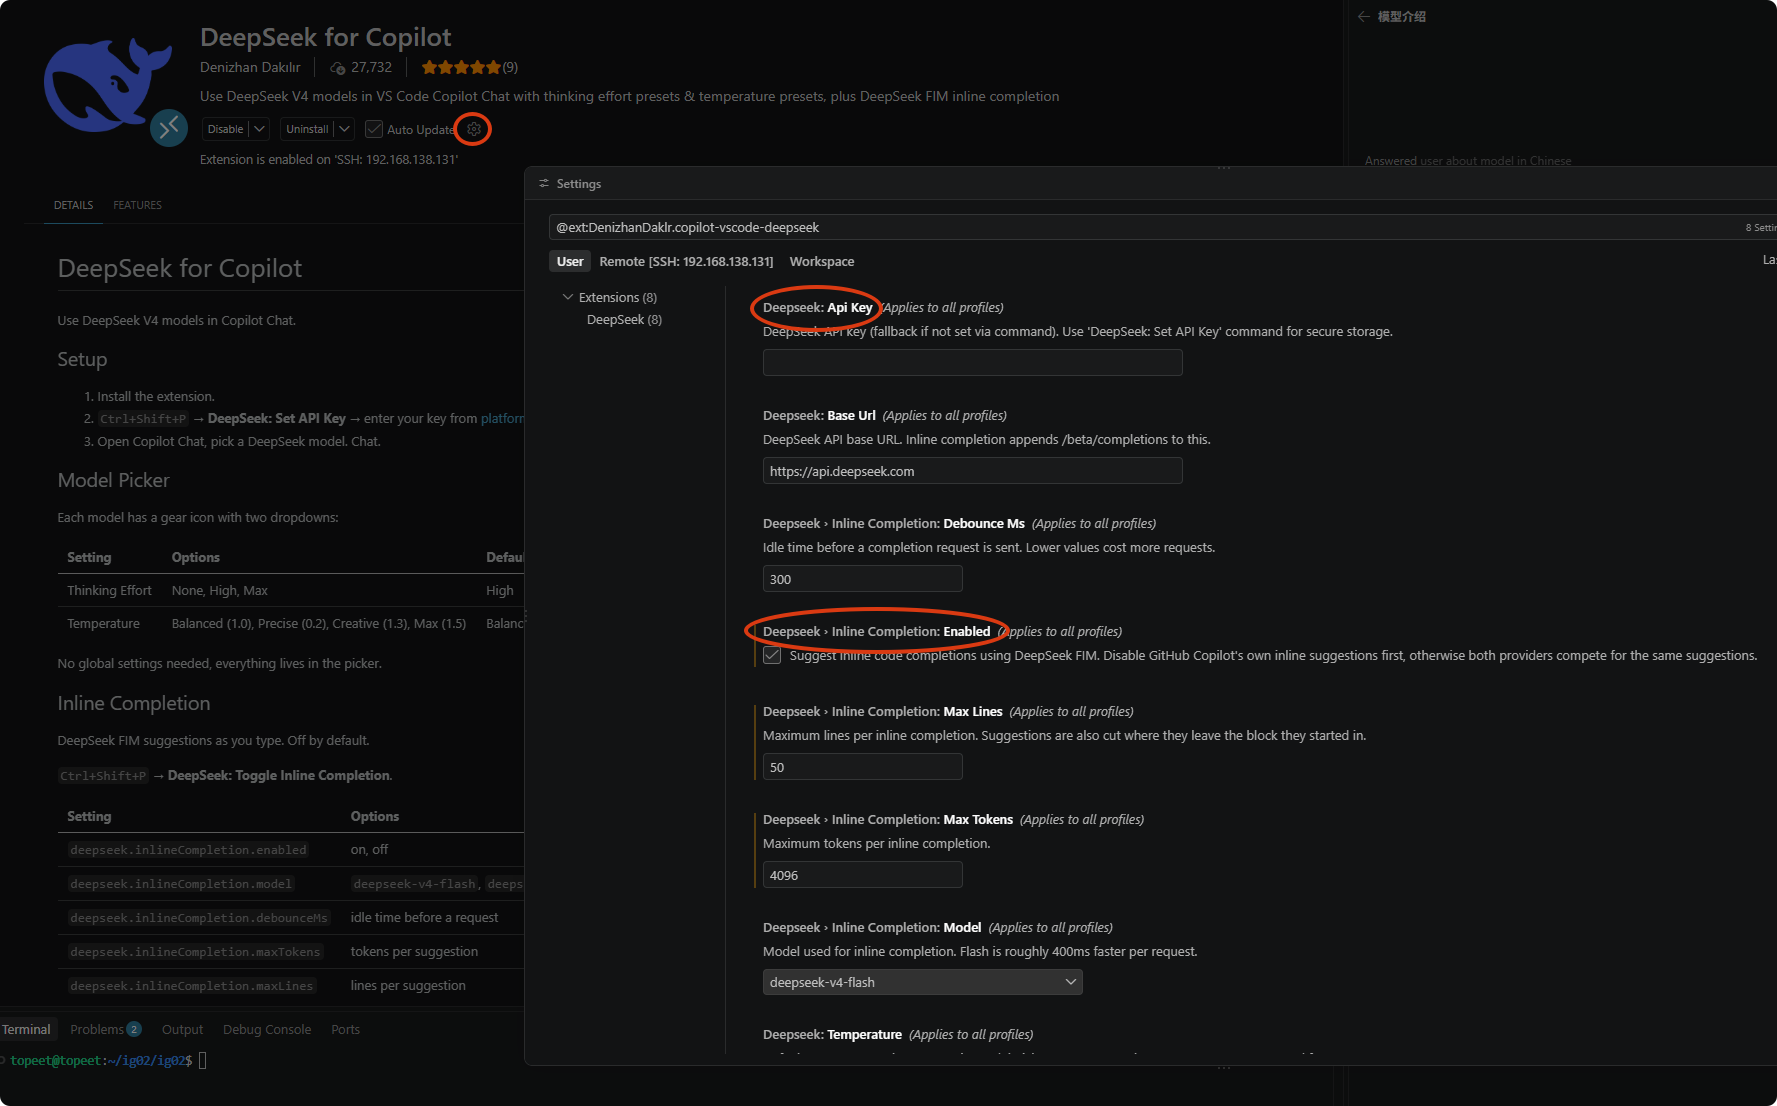This screenshot has height=1106, width=1777.
Task: Open the Output panel tab
Action: pyautogui.click(x=182, y=1029)
